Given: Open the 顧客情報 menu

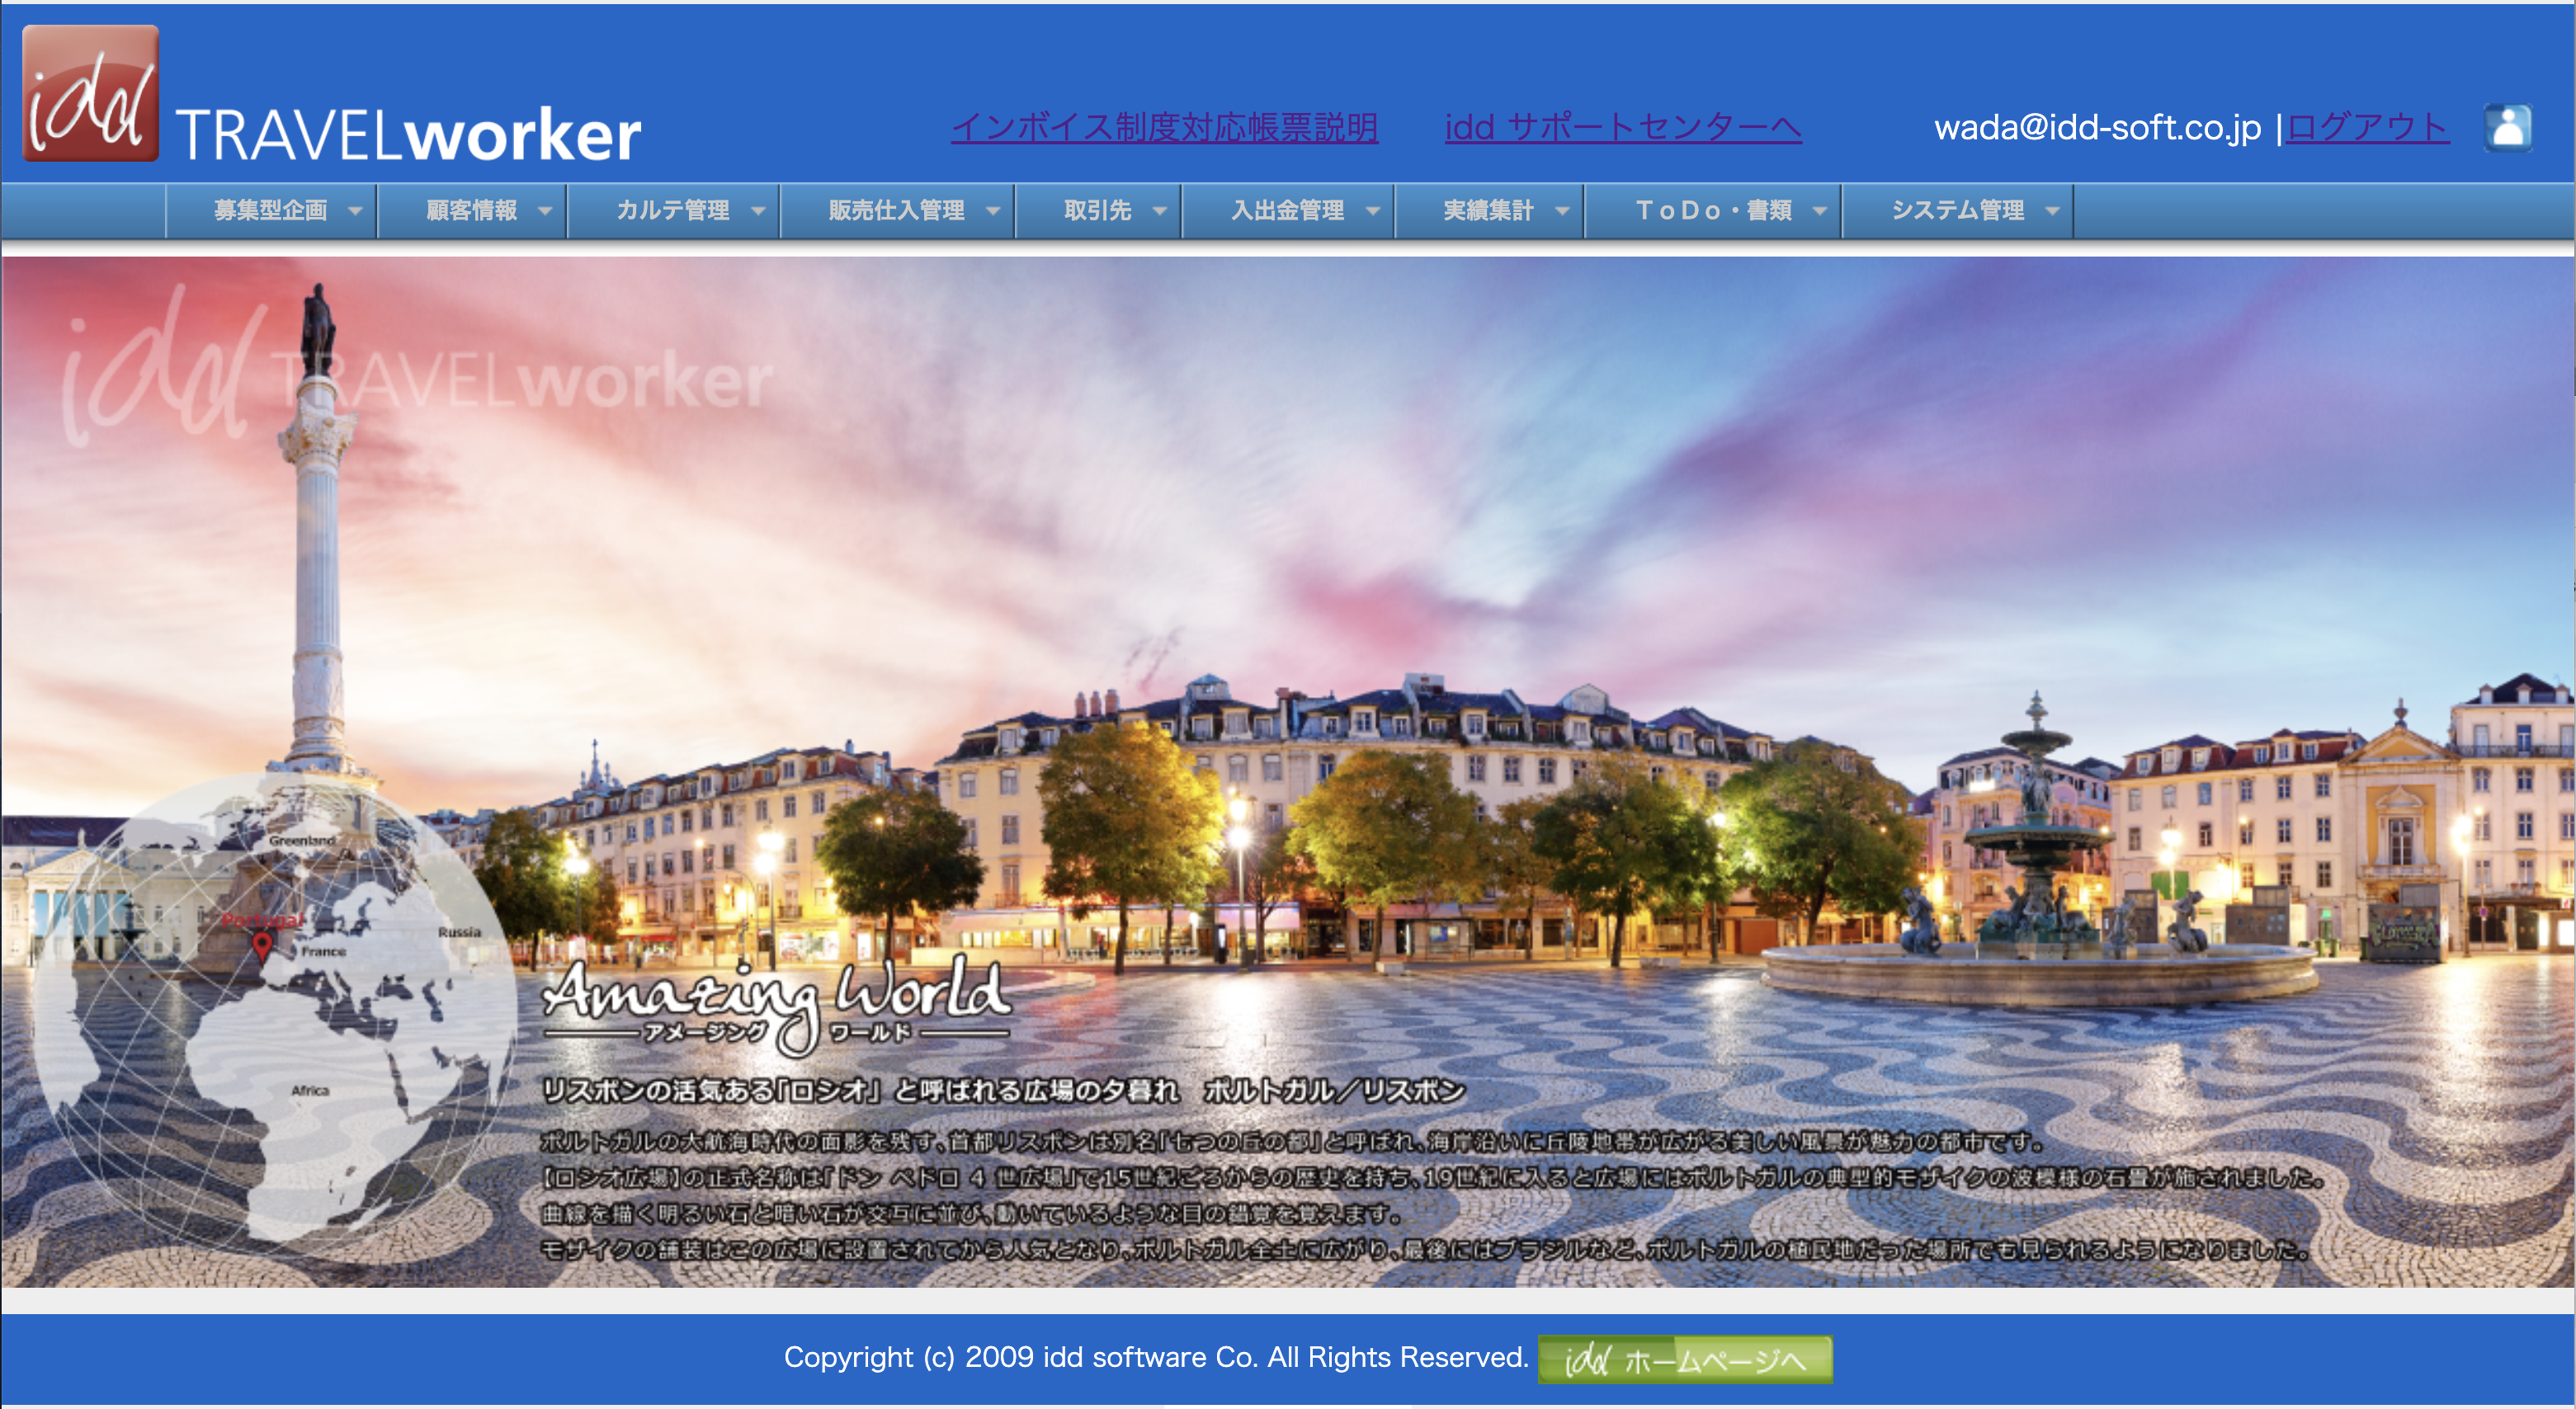Looking at the screenshot, I should pyautogui.click(x=471, y=211).
